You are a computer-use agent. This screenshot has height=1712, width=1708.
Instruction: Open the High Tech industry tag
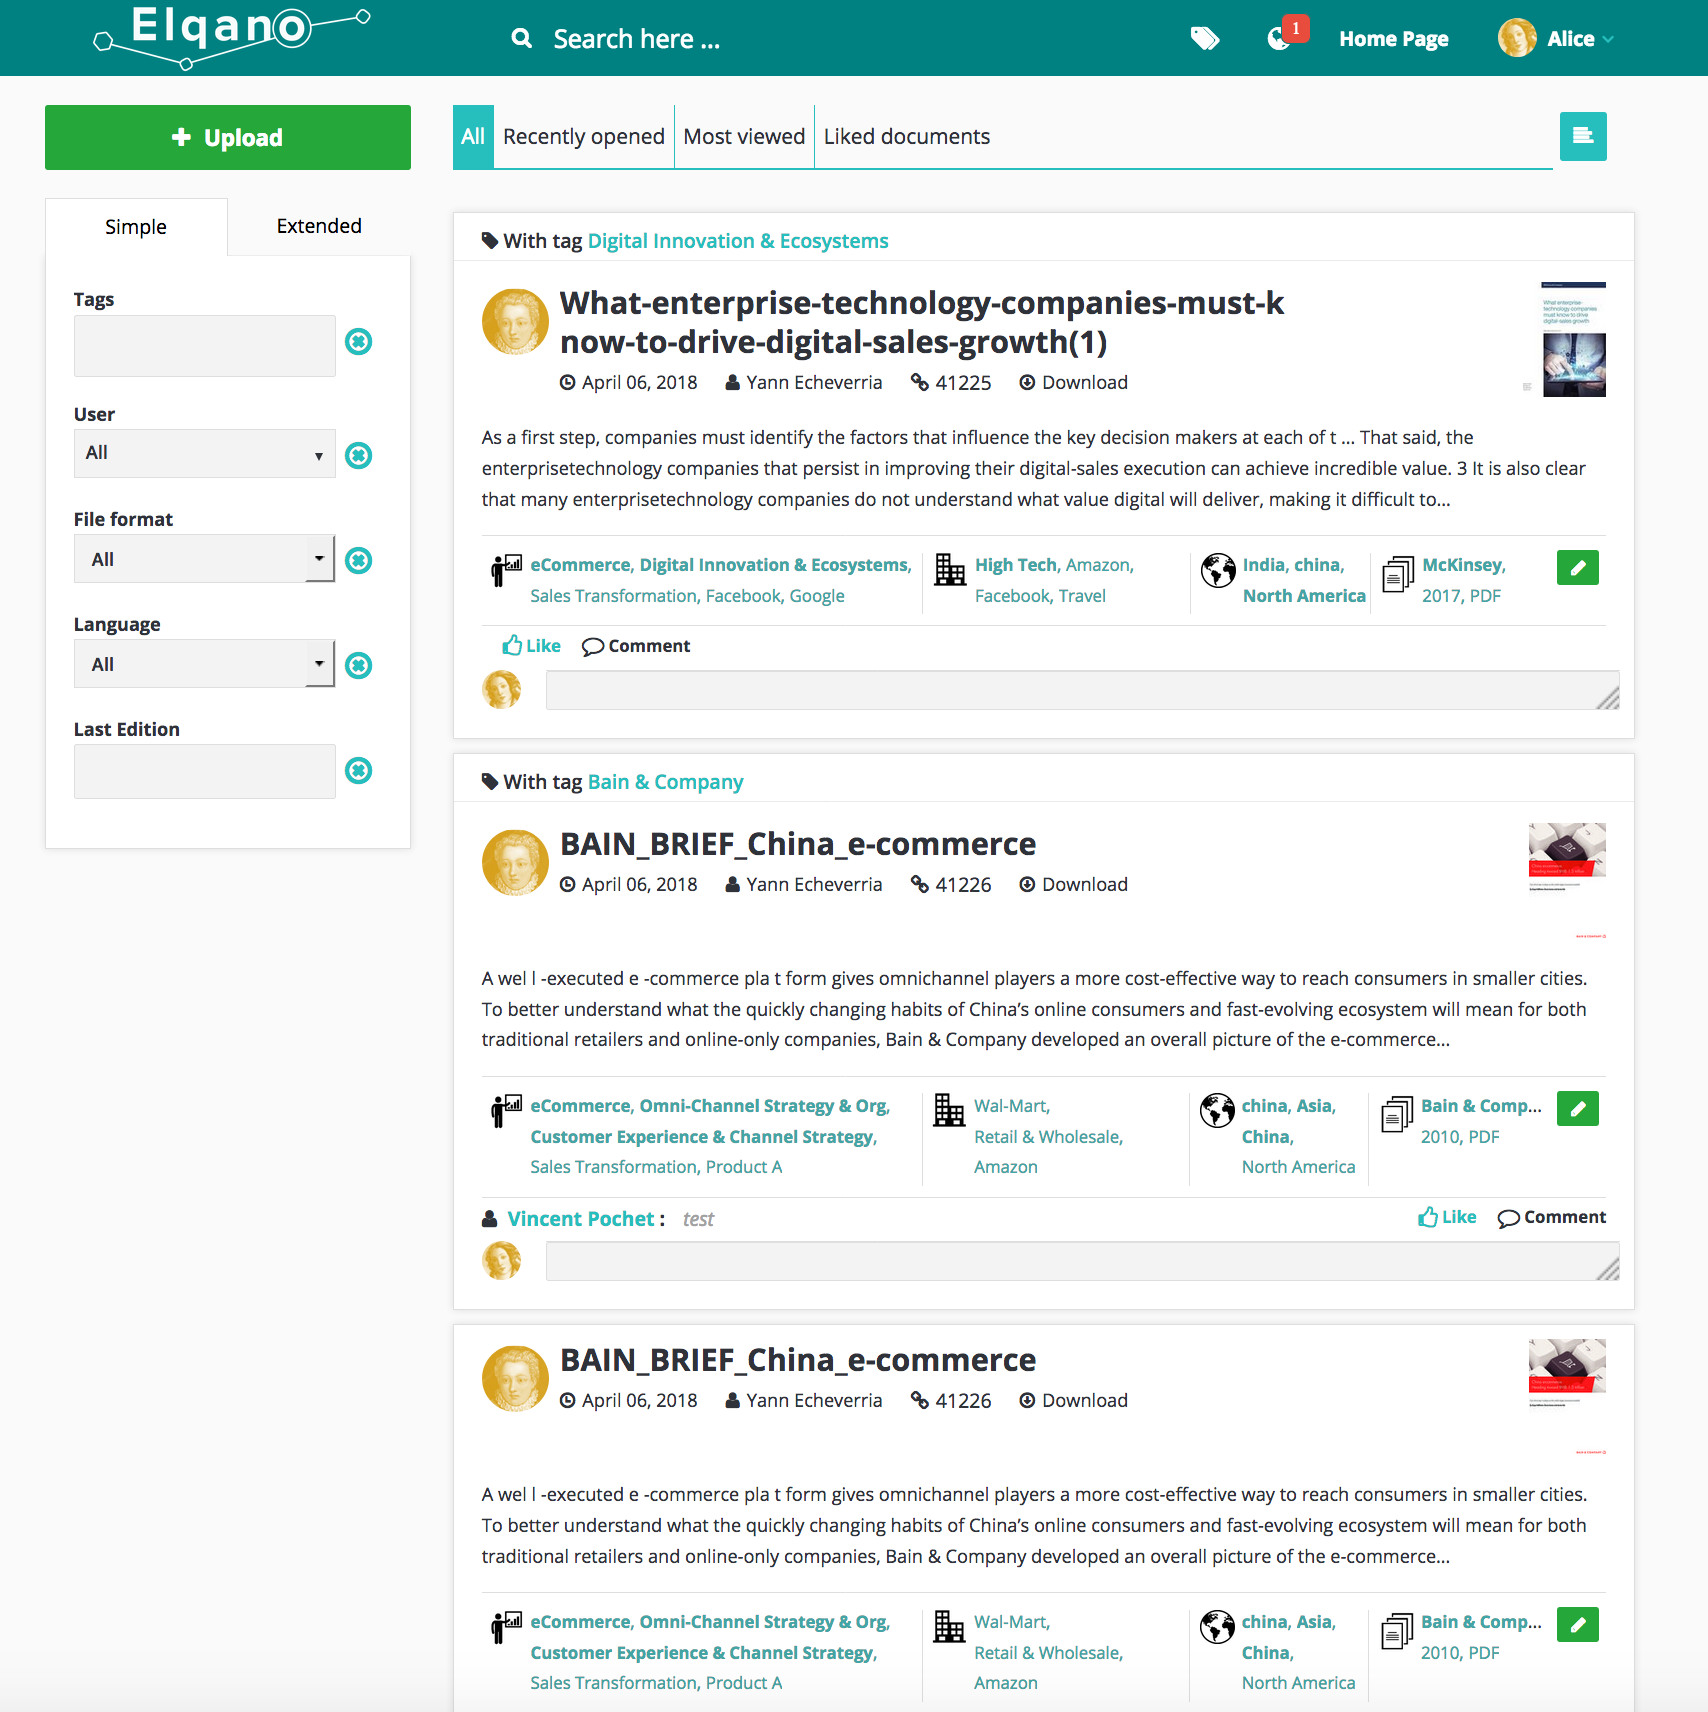[x=1016, y=565]
